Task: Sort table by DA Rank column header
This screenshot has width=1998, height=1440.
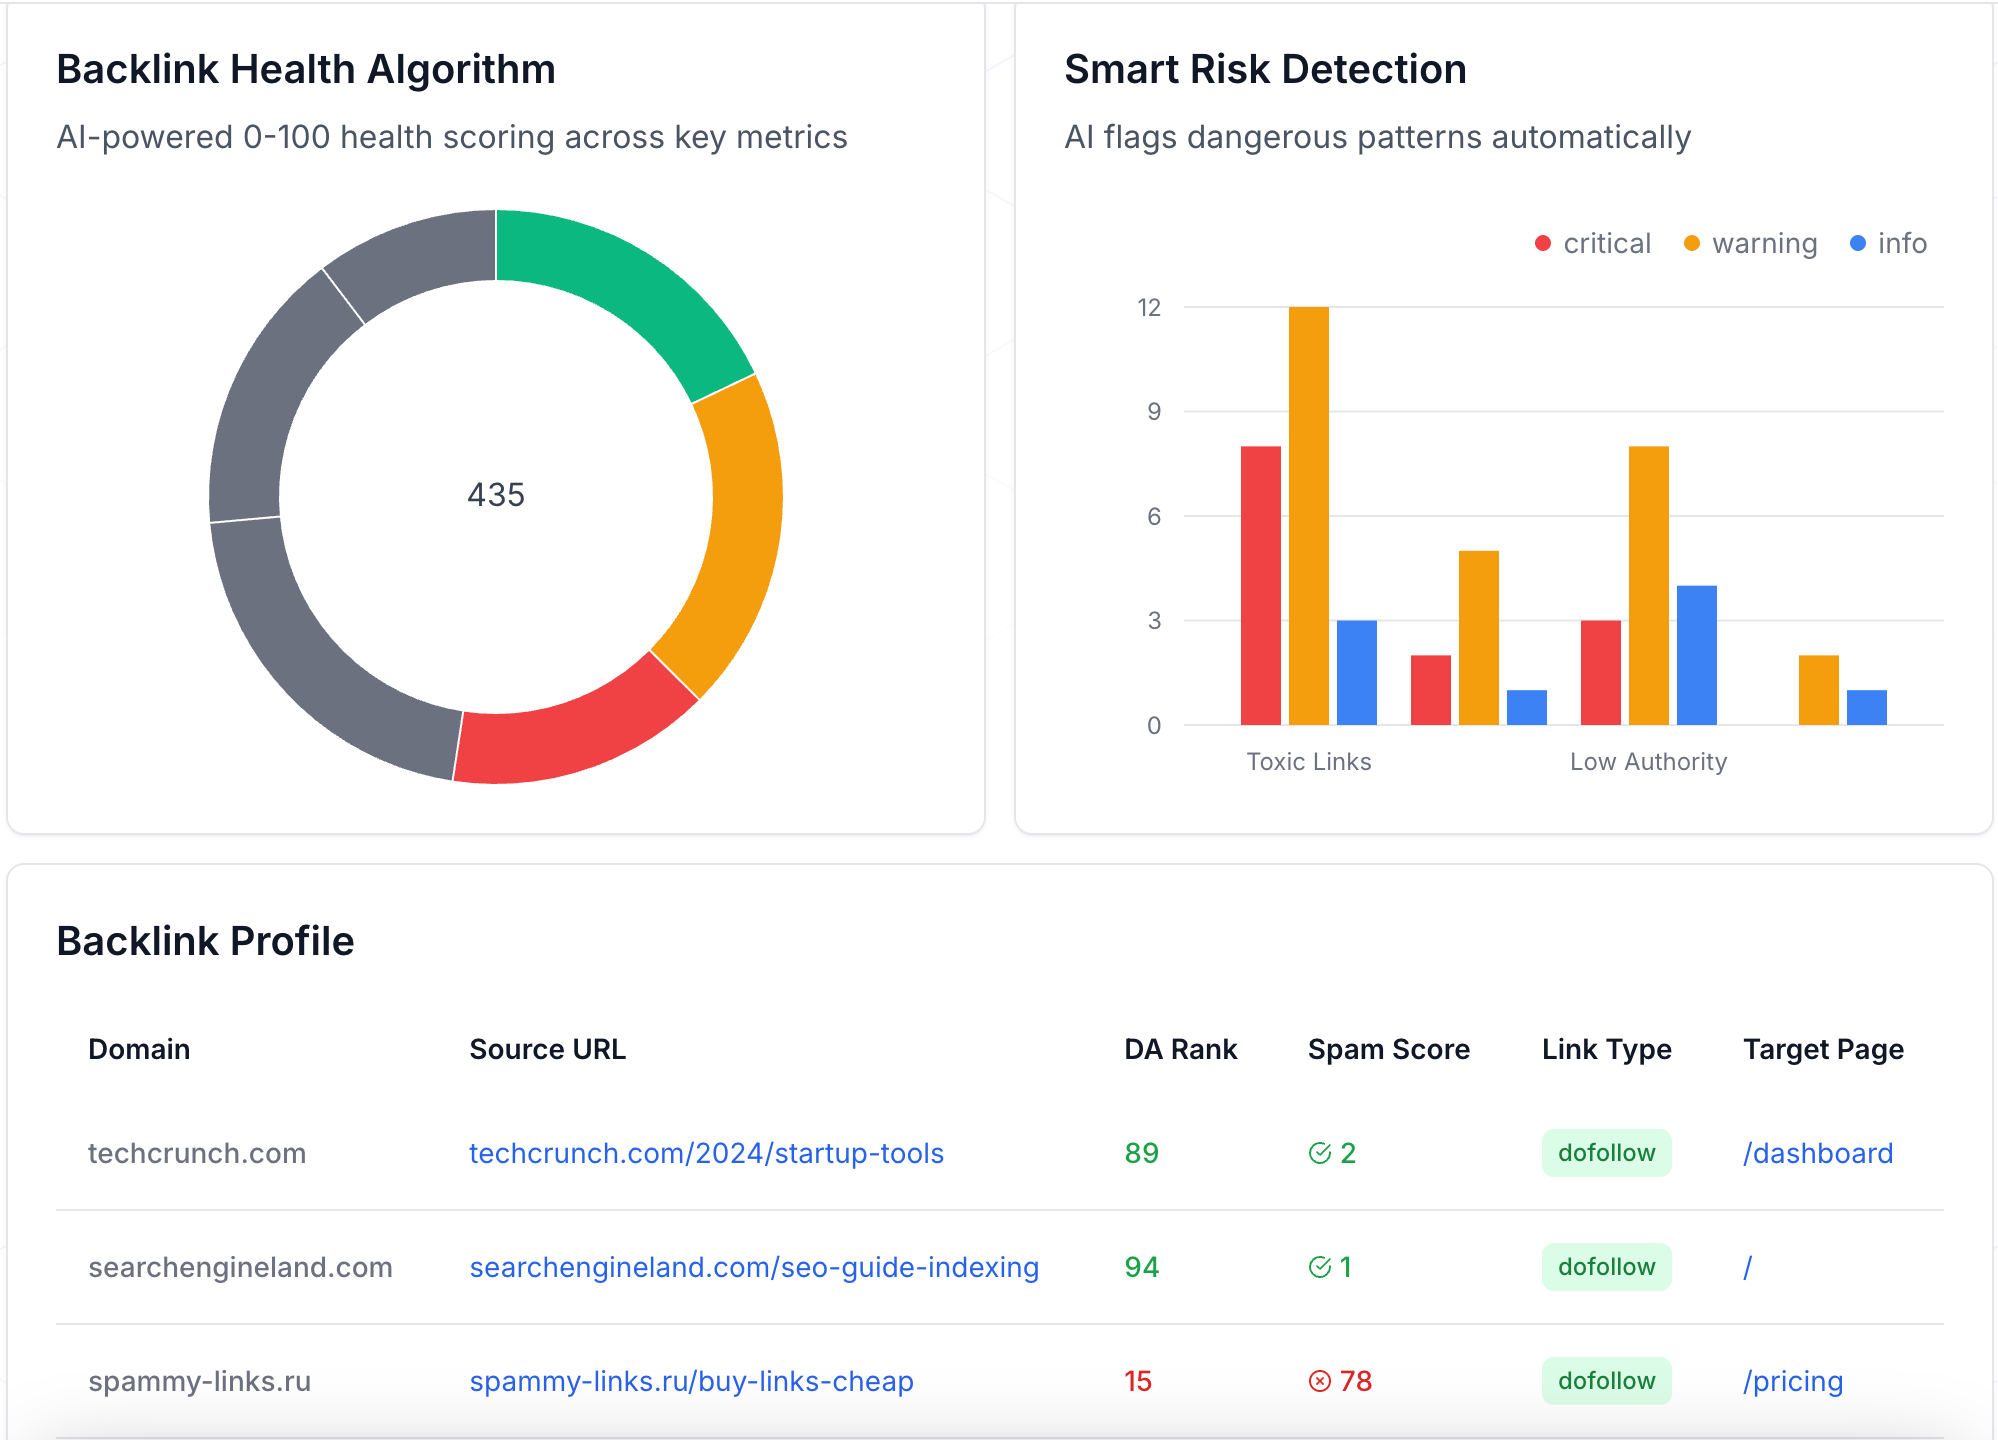Action: click(x=1180, y=1049)
